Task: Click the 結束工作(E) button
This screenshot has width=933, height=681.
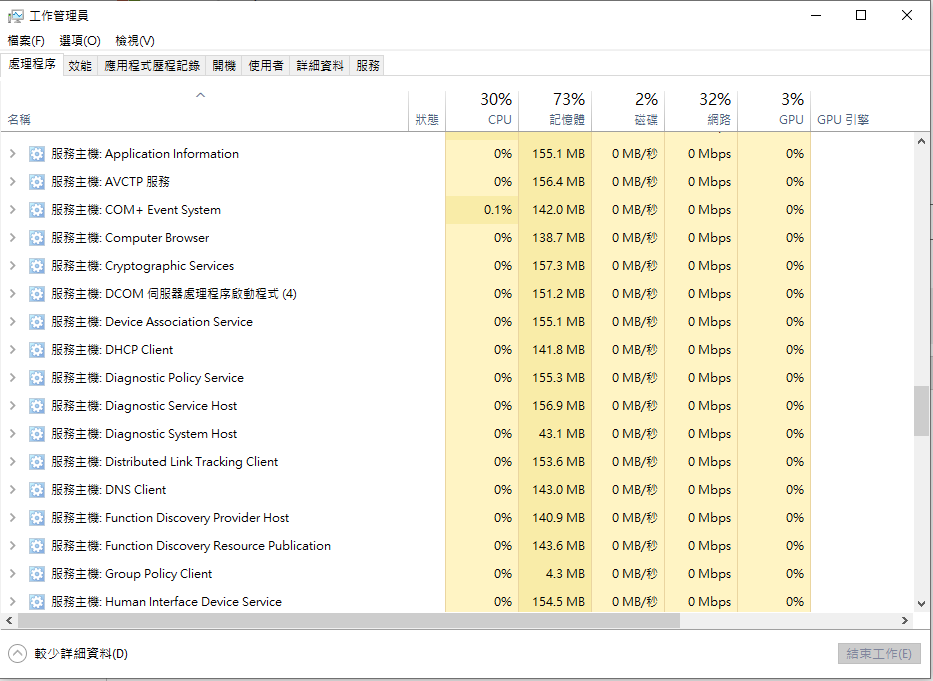Action: pyautogui.click(x=879, y=654)
